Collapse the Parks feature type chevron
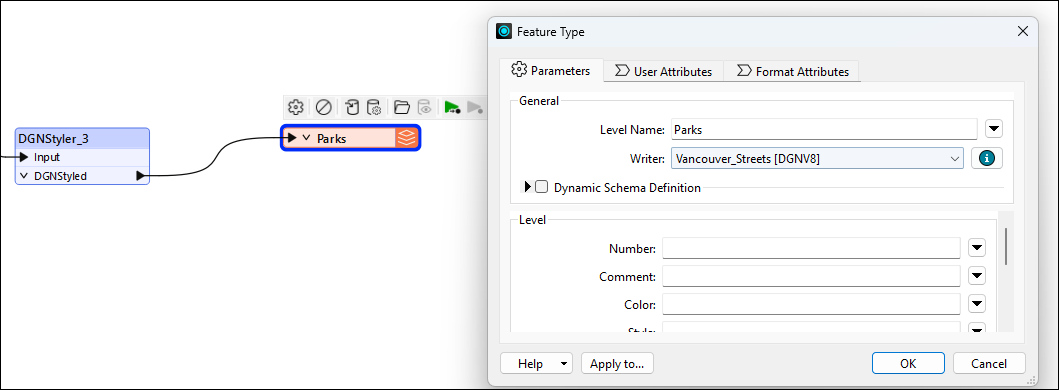1059x390 pixels. [306, 138]
